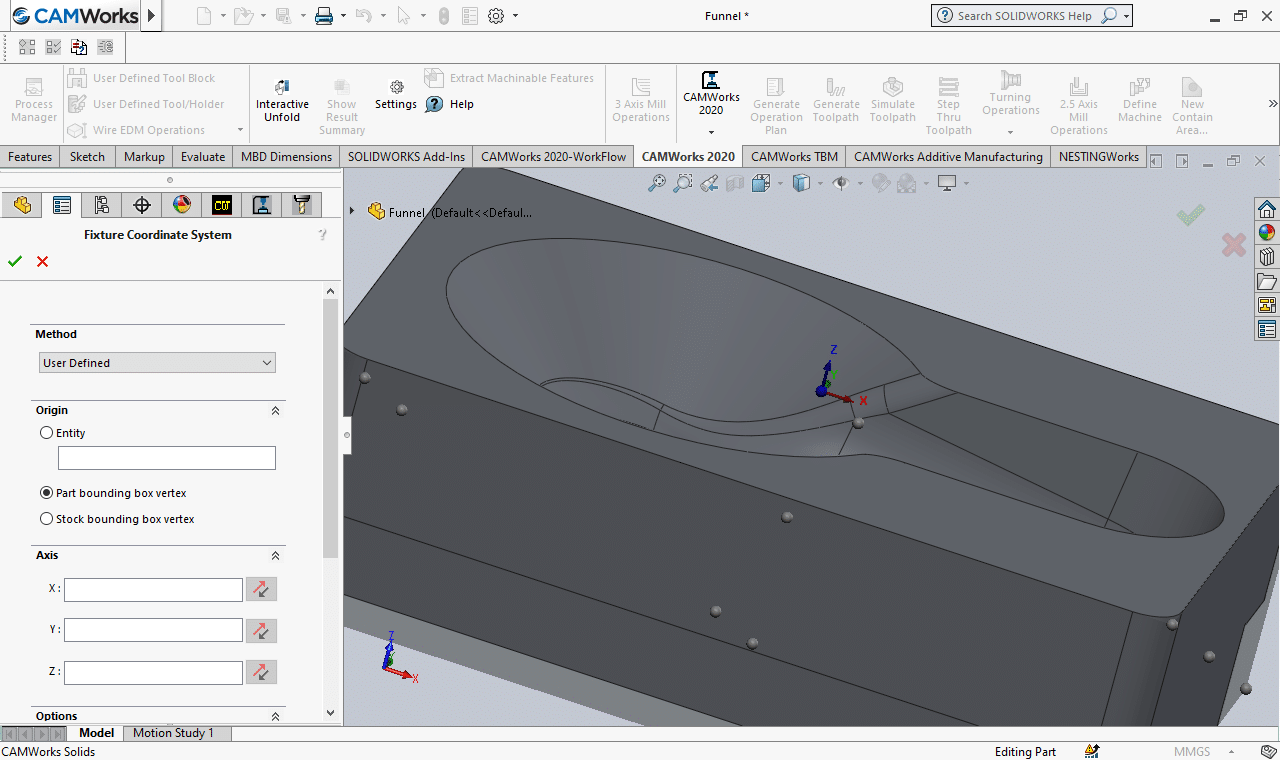Image resolution: width=1280 pixels, height=760 pixels.
Task: Click the Z axis input field
Action: coord(153,672)
